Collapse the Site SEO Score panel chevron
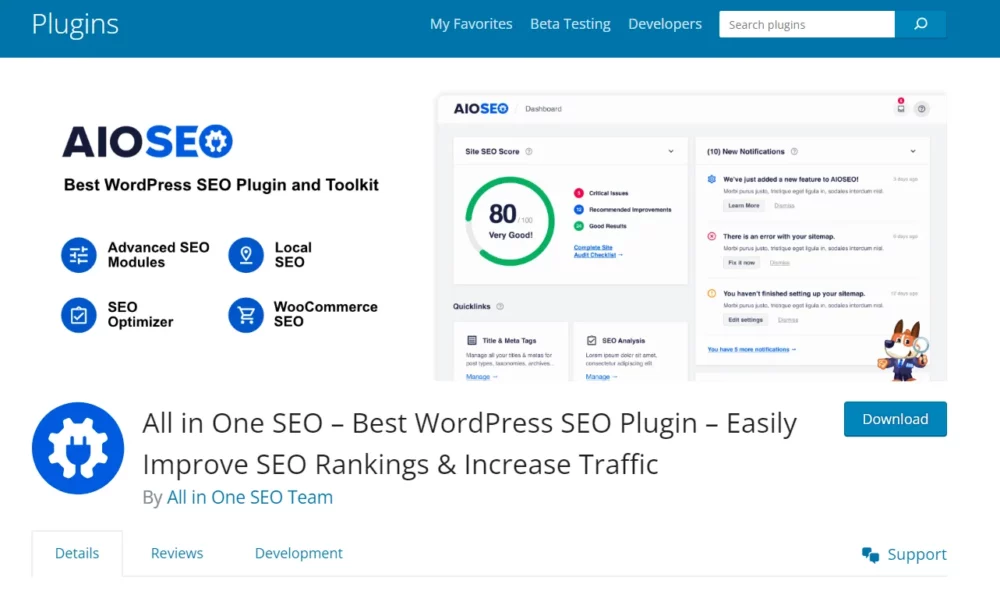The width and height of the screenshot is (1000, 591). pos(671,152)
